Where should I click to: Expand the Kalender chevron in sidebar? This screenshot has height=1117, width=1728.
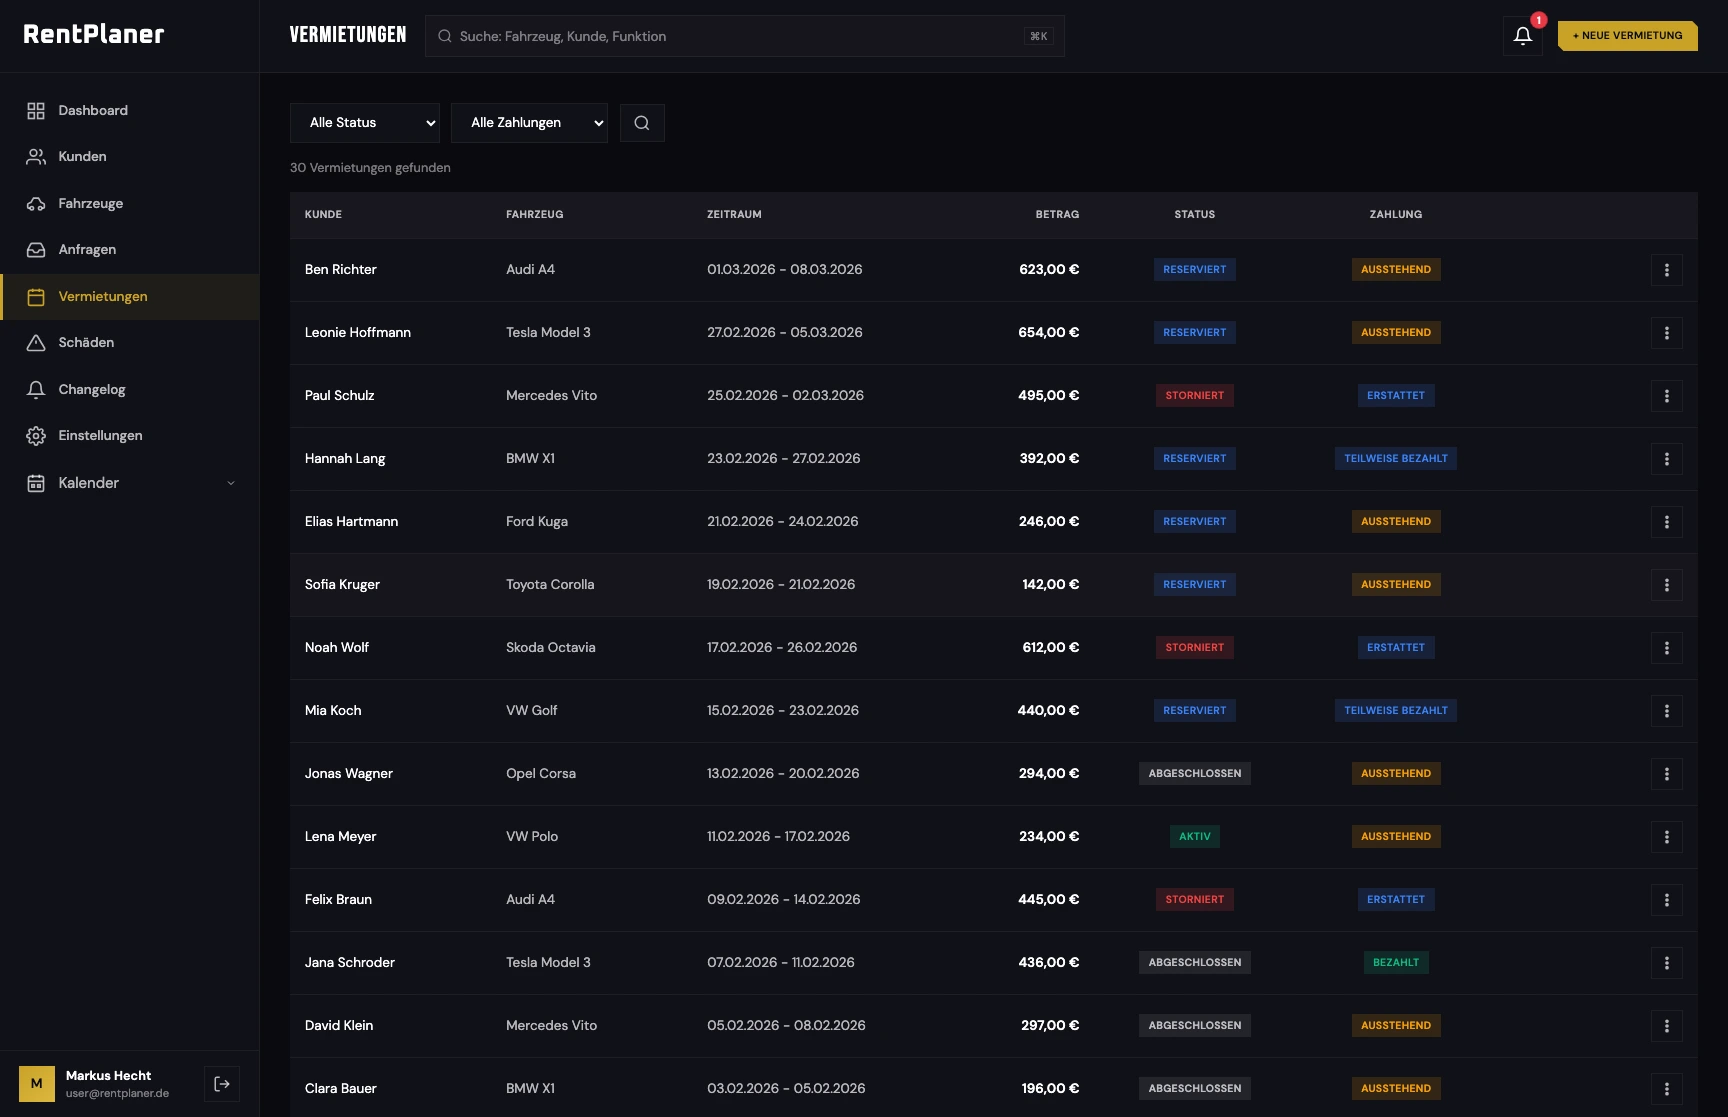click(231, 483)
